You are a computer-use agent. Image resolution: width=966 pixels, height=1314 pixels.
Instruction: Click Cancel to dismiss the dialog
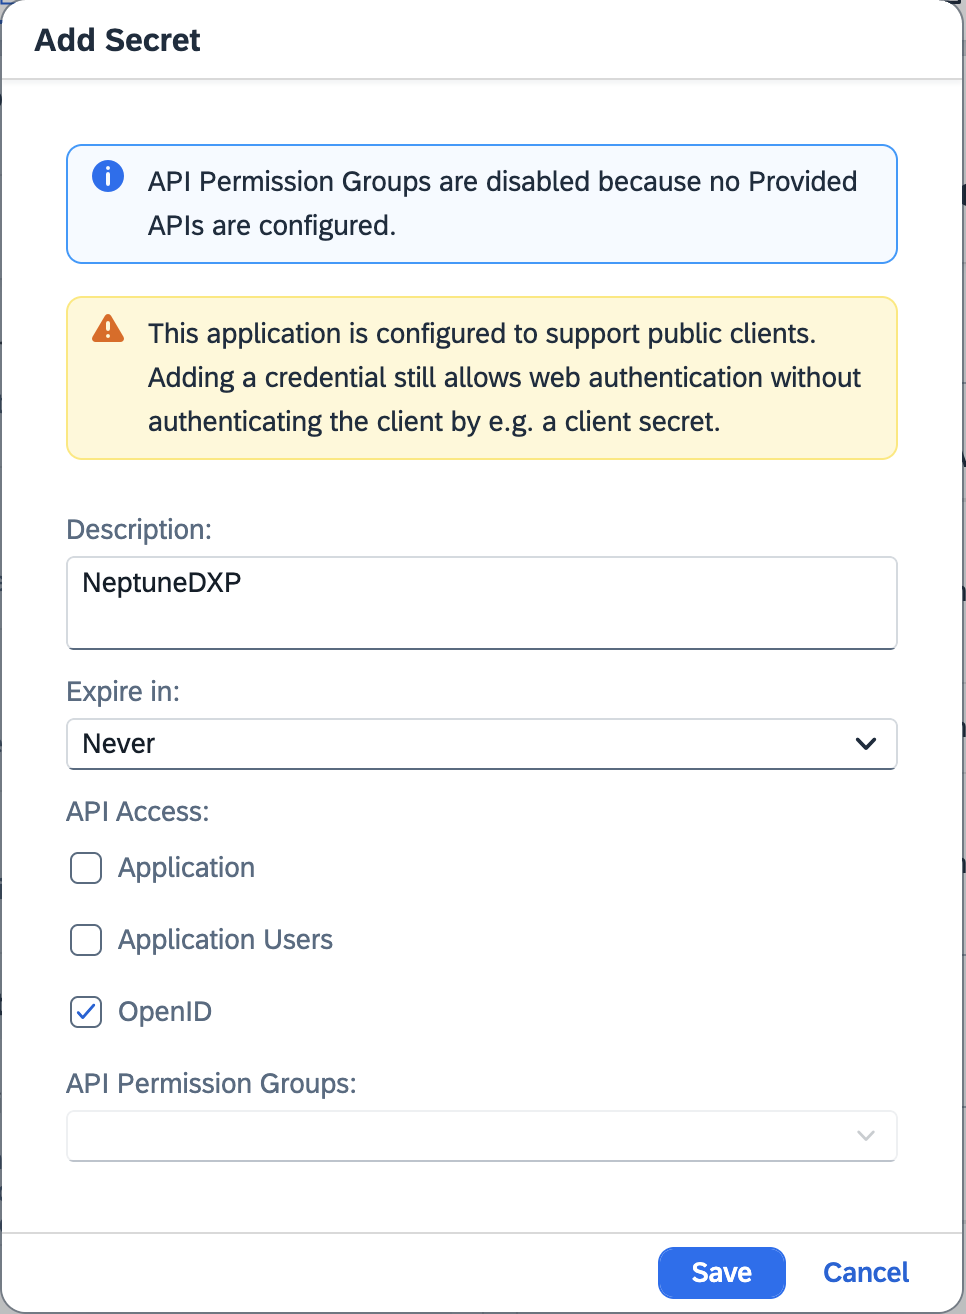pos(865,1272)
